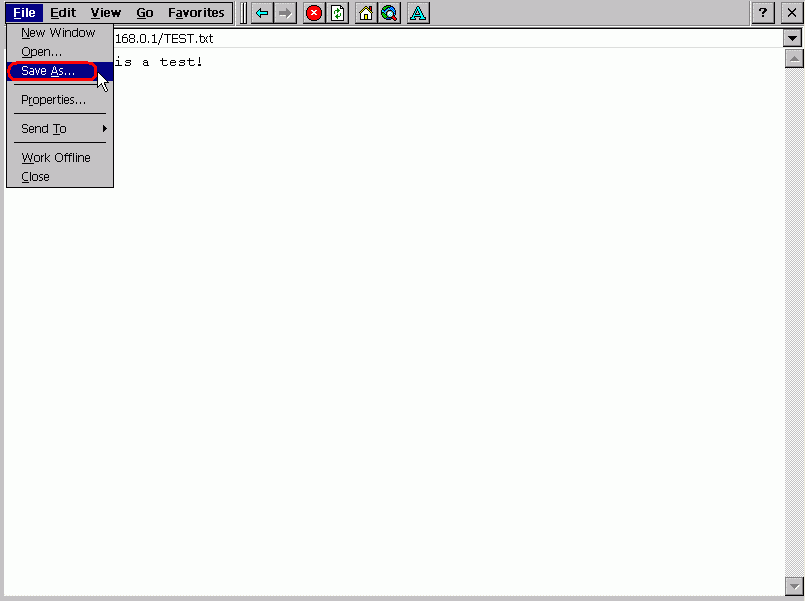Screen dimensions: 805x601
Task: Click the scrollbar up arrow
Action: point(794,59)
